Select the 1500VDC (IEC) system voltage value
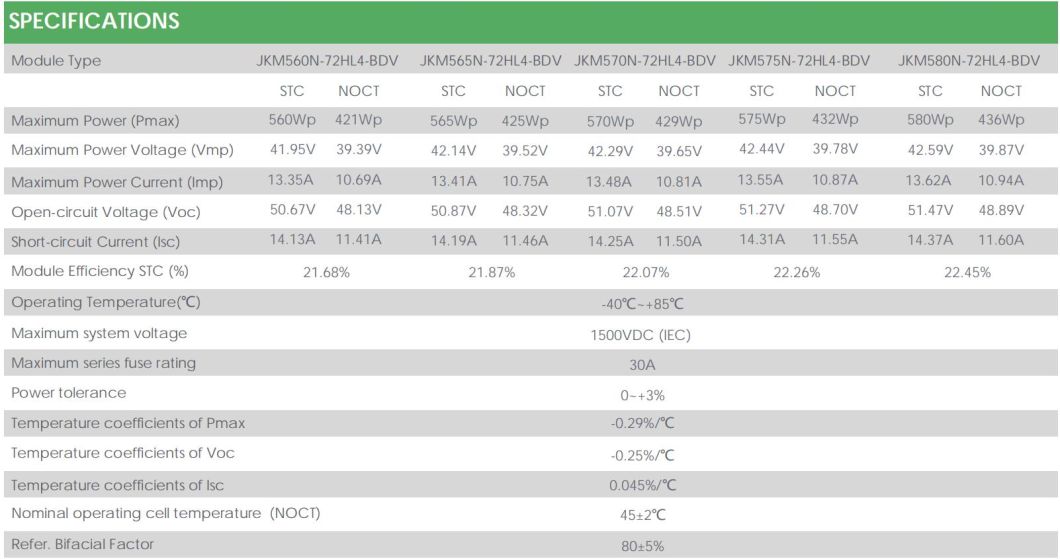Image resolution: width=1060 pixels, height=559 pixels. point(641,335)
